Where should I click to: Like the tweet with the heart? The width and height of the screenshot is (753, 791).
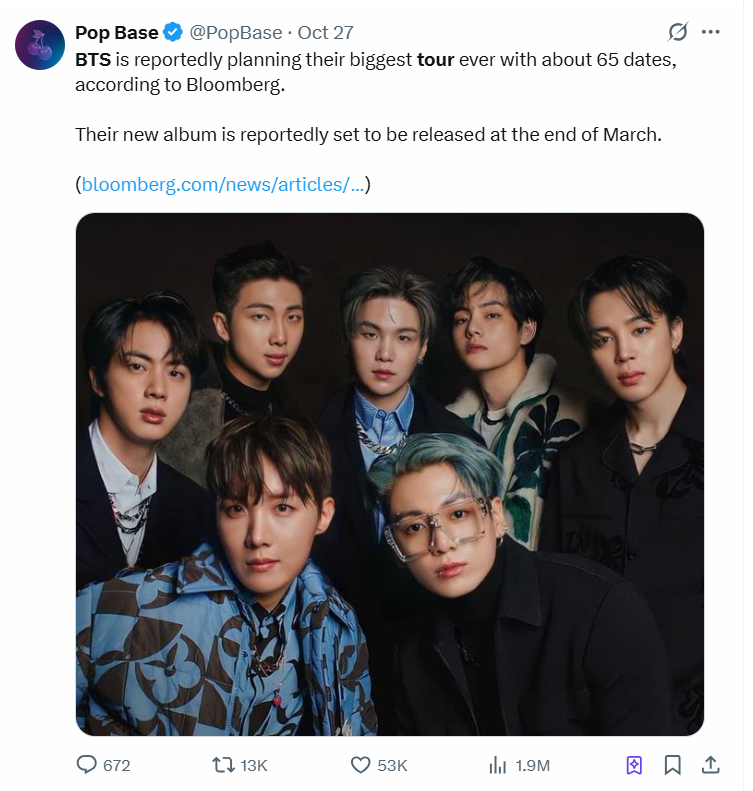pyautogui.click(x=361, y=765)
